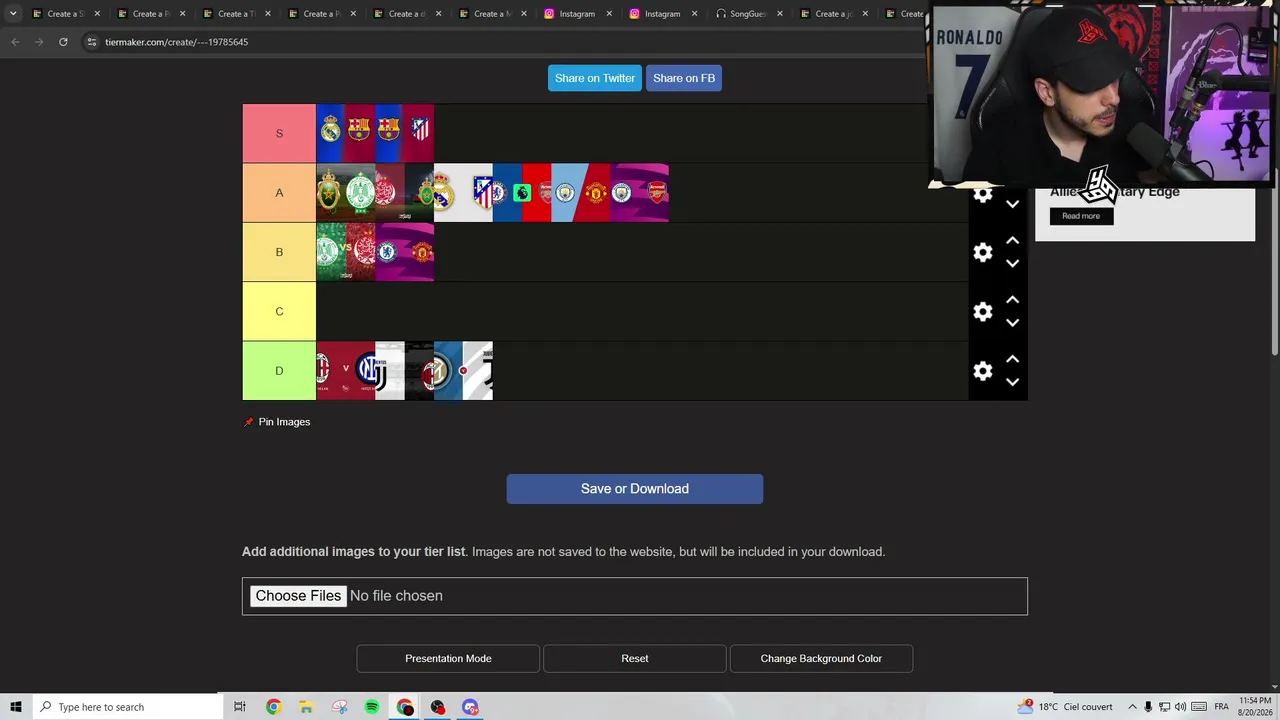Close the SongGuess tab
The image size is (1280, 720).
pos(779,14)
